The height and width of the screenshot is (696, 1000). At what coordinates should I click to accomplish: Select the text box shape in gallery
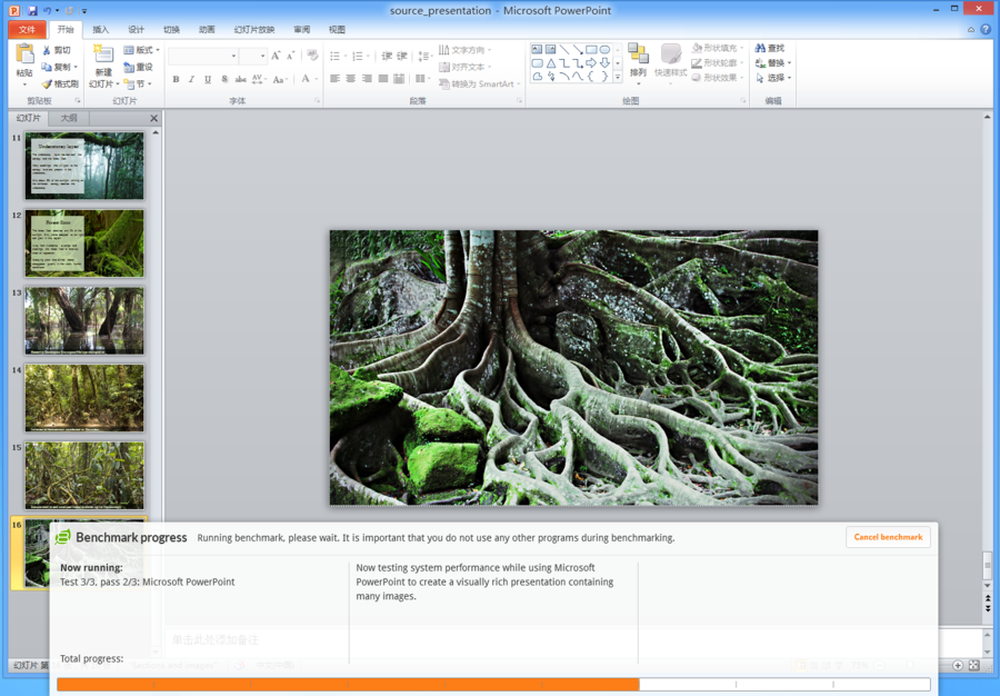pyautogui.click(x=537, y=50)
